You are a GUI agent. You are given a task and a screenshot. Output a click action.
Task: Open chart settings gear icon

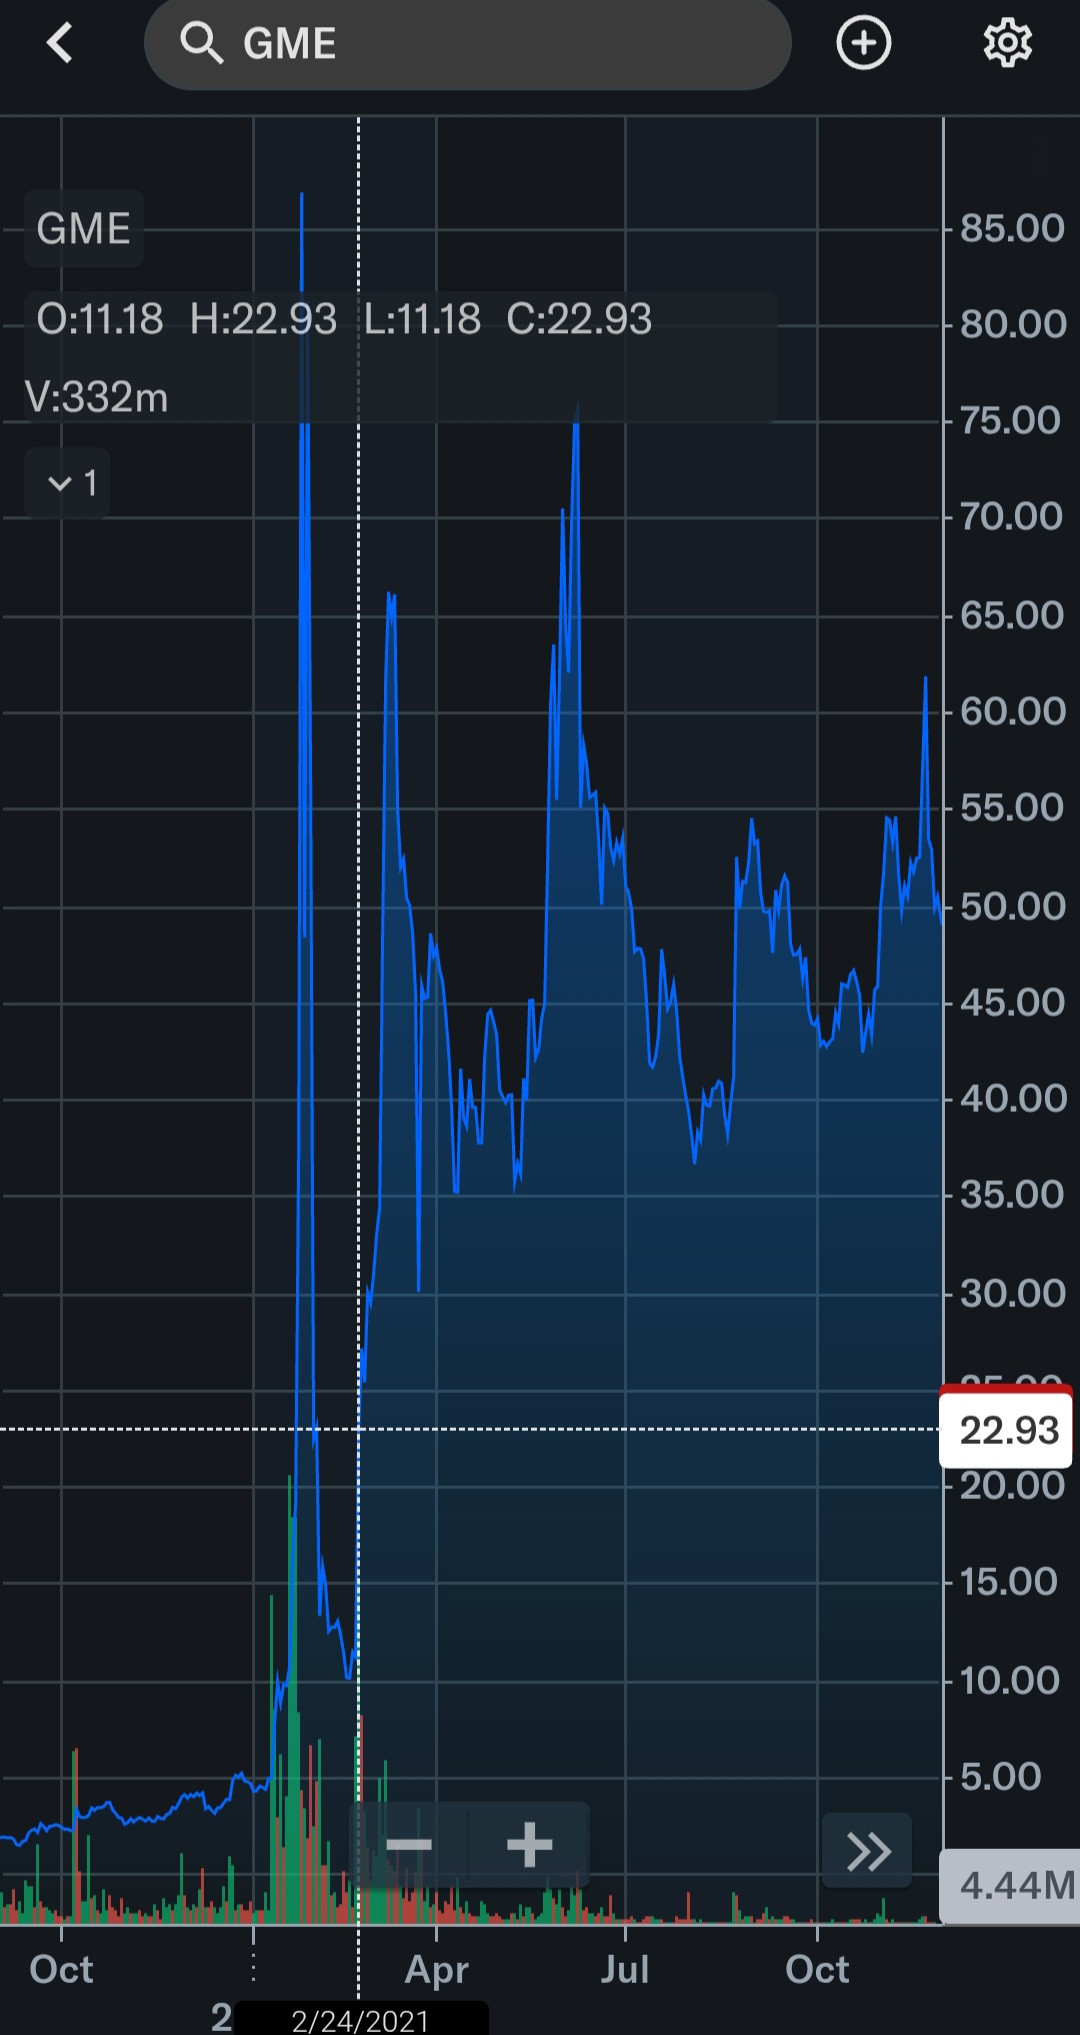point(1007,43)
